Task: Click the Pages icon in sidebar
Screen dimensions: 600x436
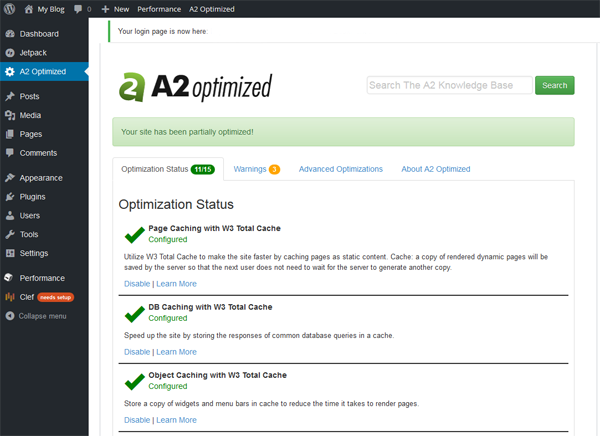Action: click(x=10, y=134)
